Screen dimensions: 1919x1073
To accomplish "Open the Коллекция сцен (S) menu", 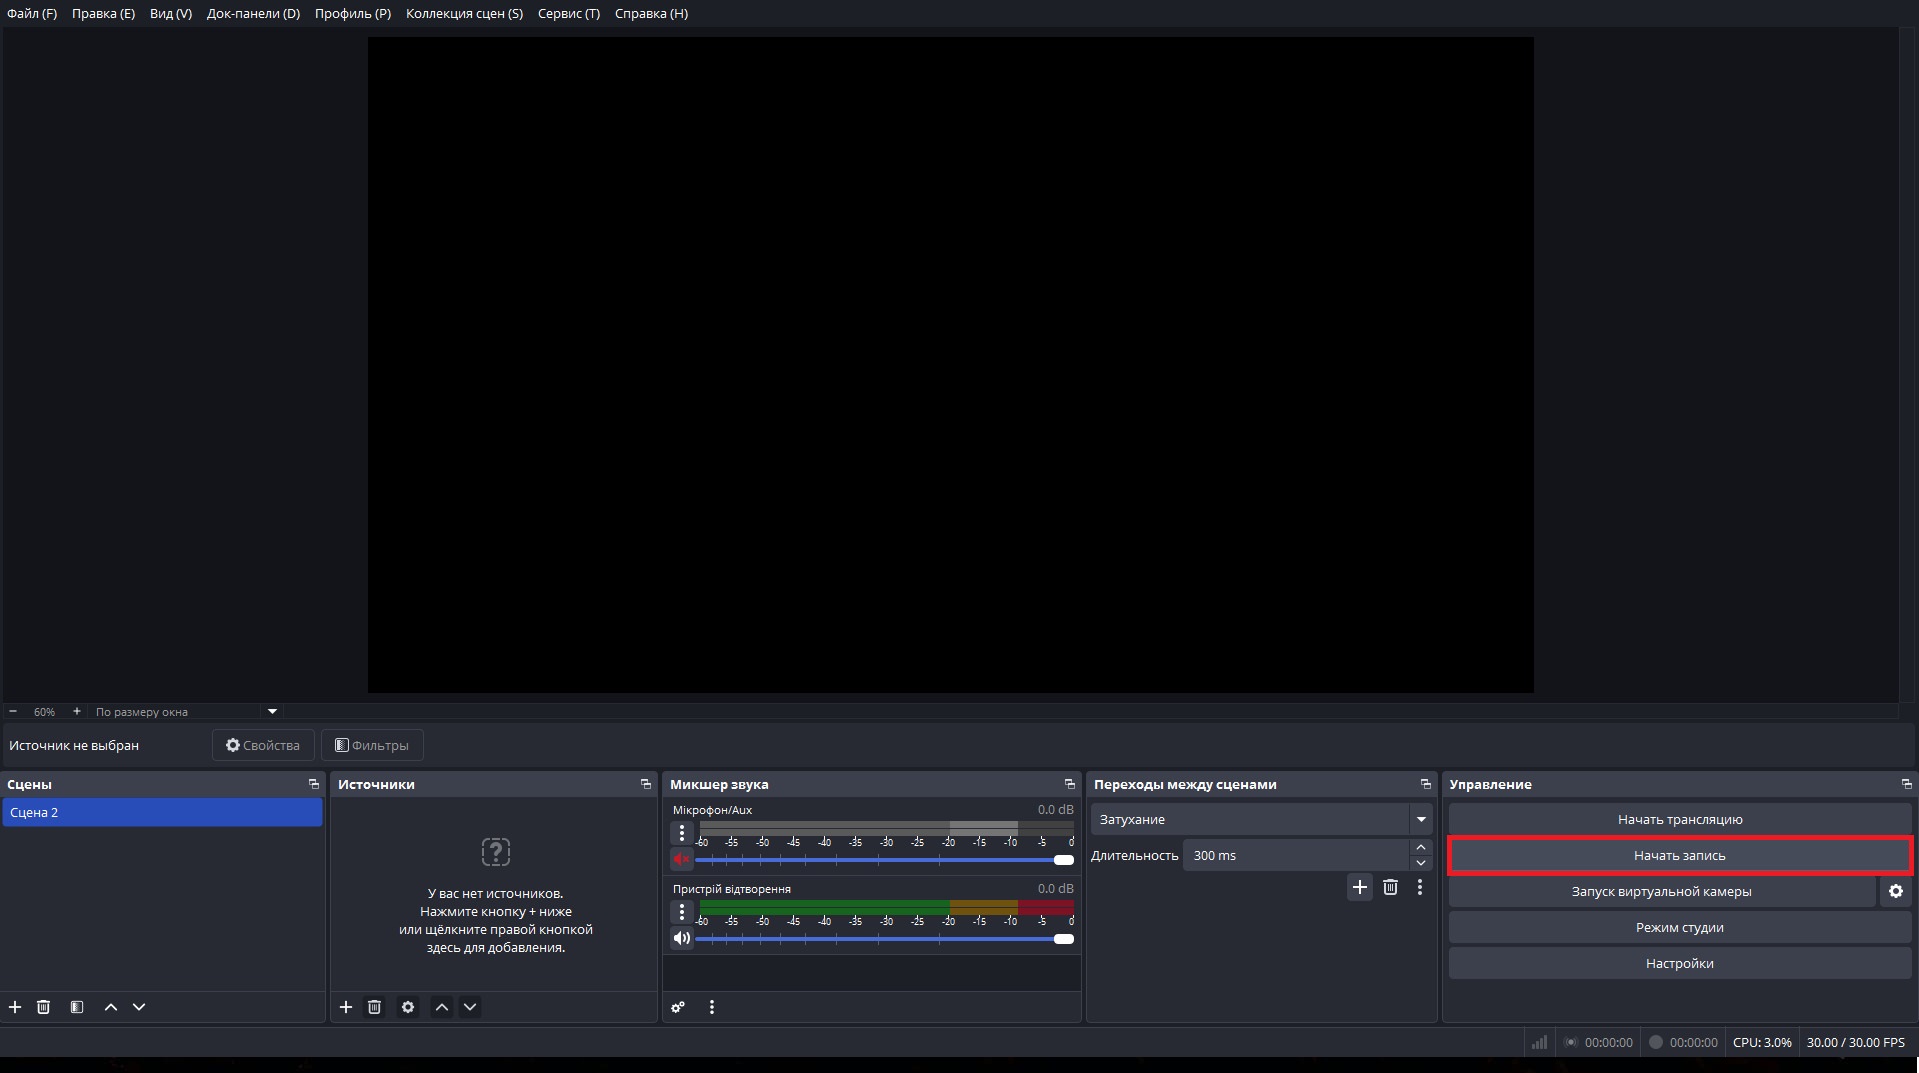I will (x=464, y=13).
